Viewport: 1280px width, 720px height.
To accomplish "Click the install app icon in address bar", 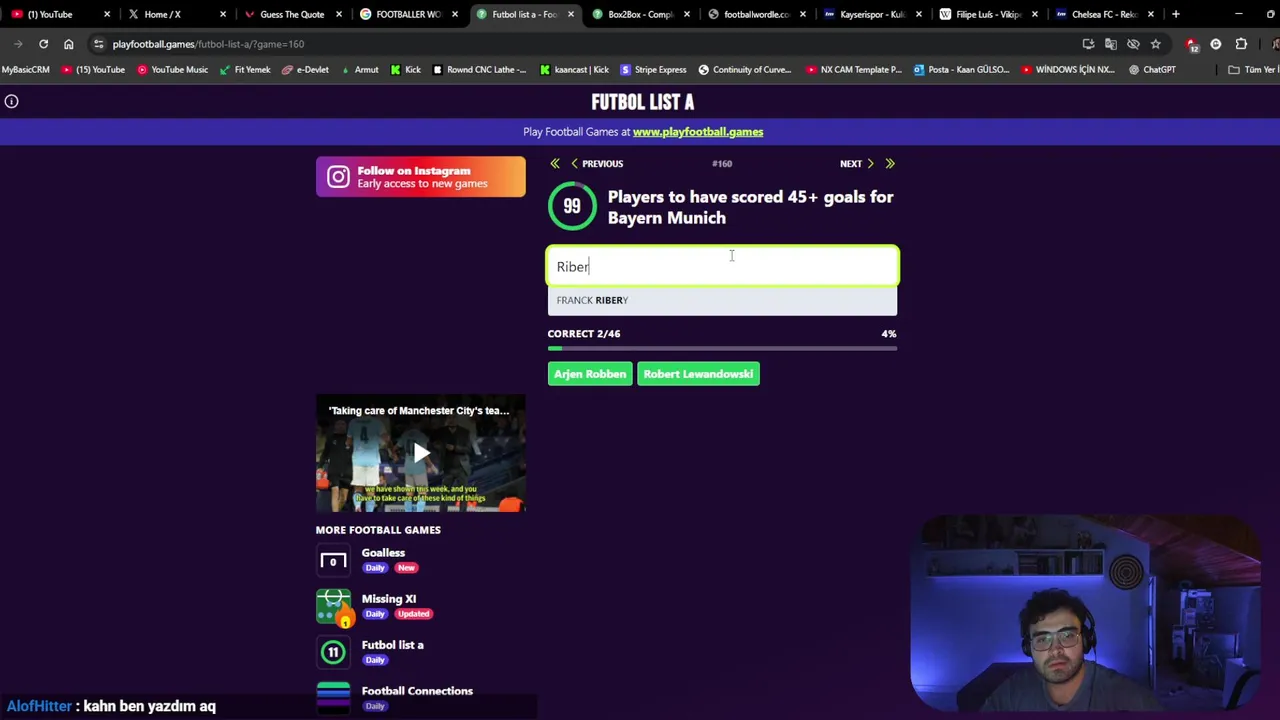I will [1088, 44].
